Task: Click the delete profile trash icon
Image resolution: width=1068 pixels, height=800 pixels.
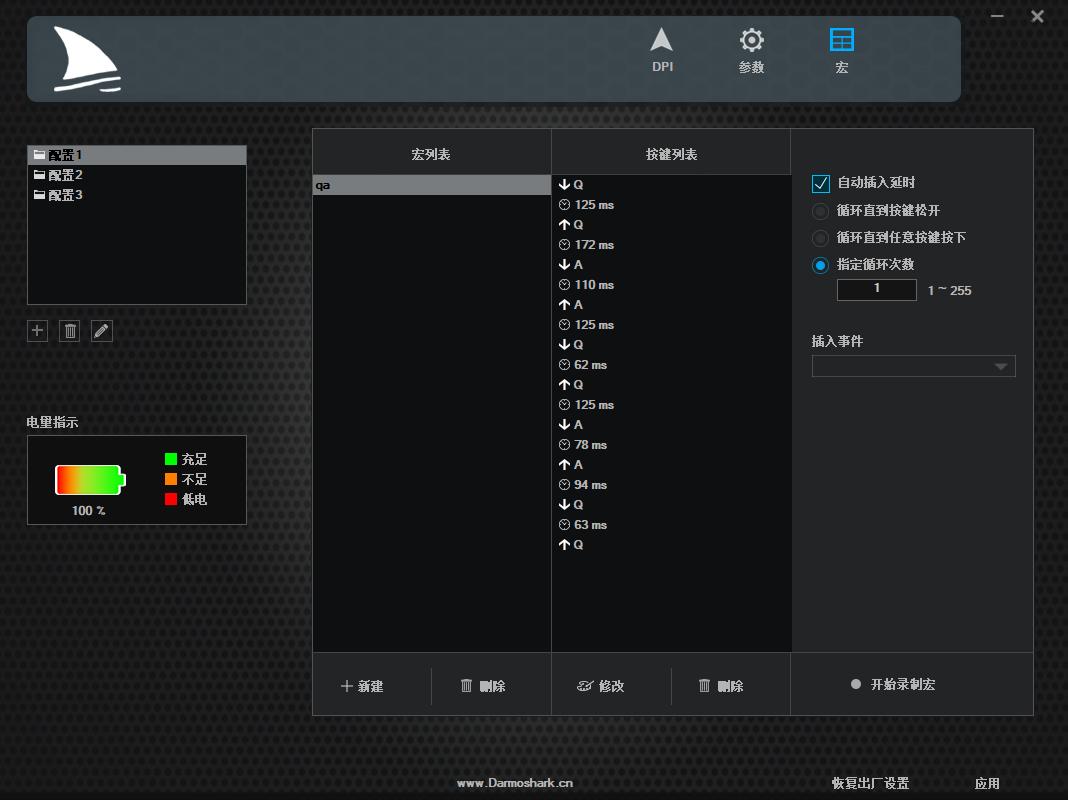Action: coord(68,330)
